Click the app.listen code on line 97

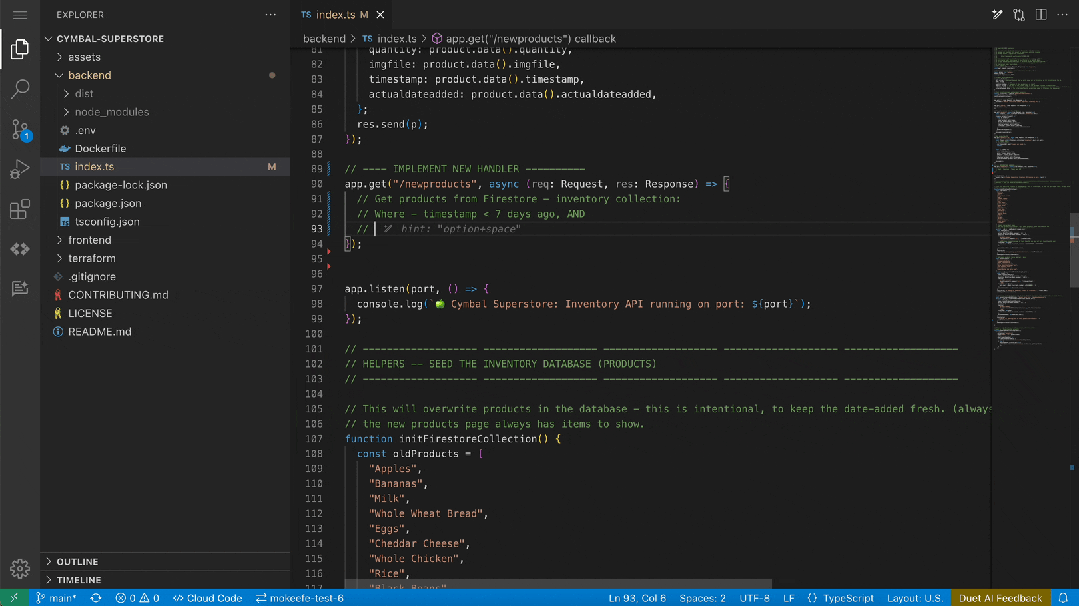(416, 289)
